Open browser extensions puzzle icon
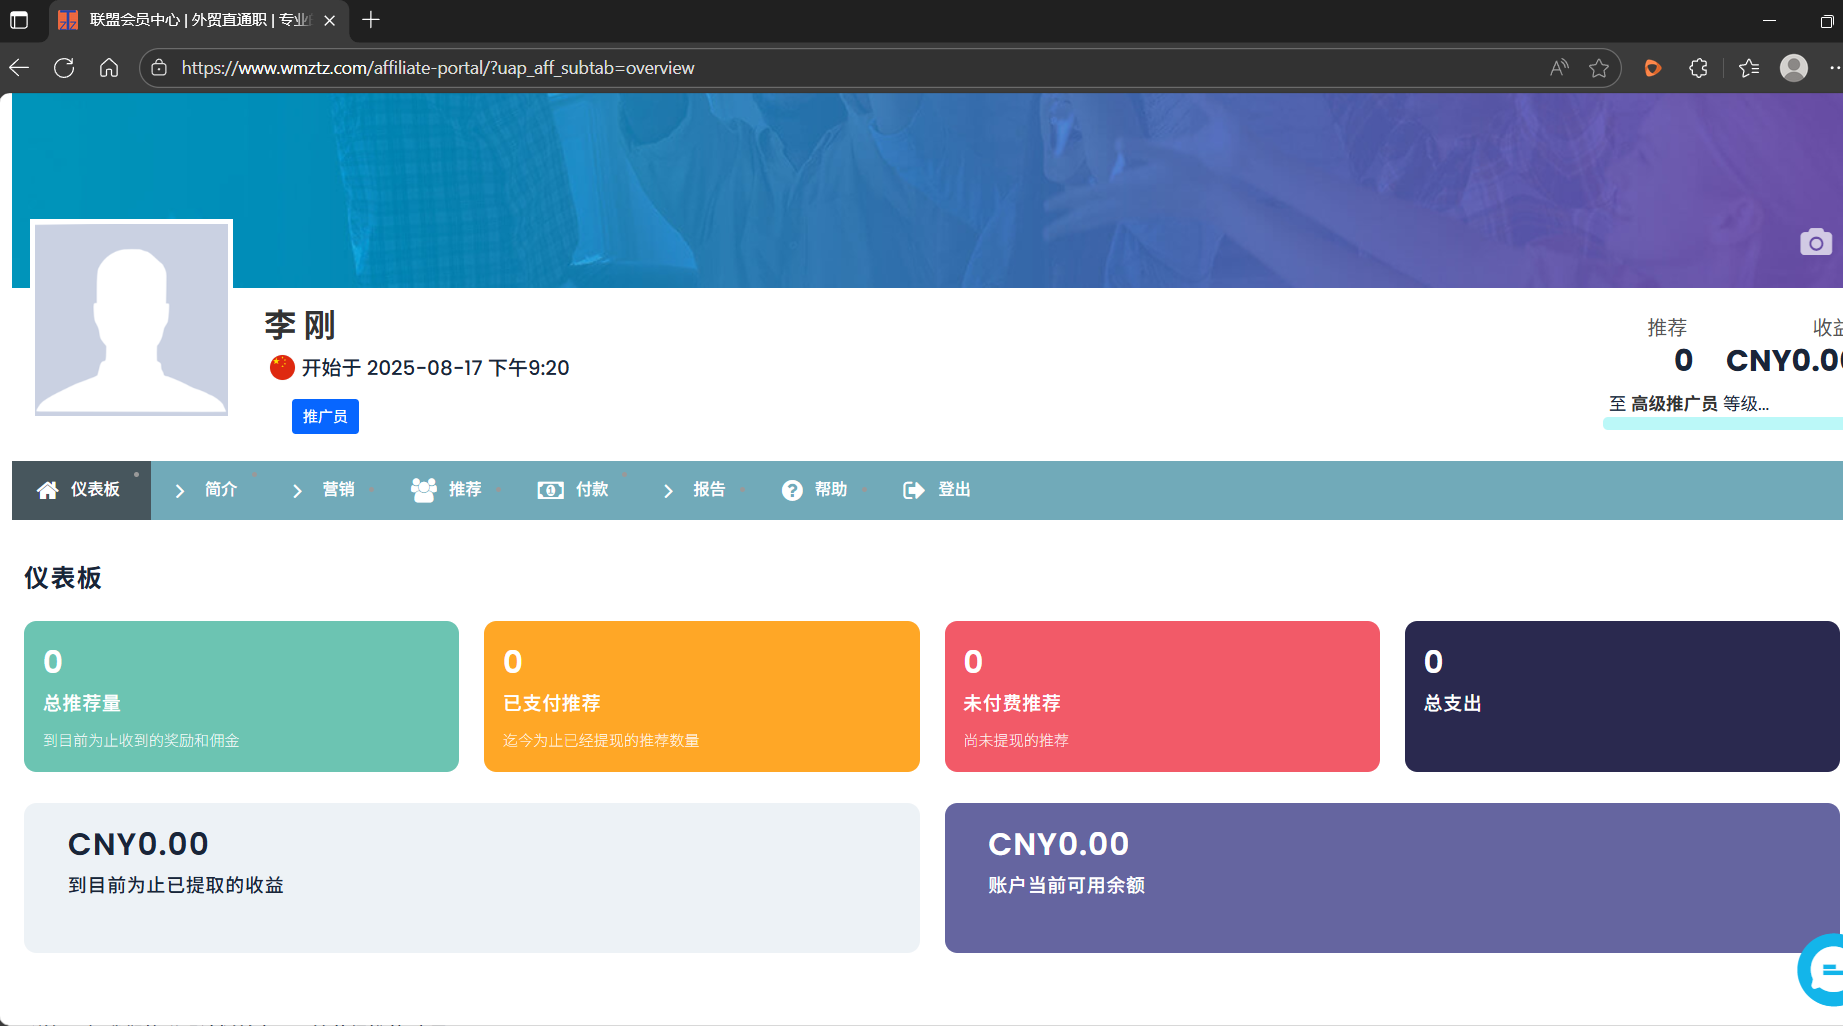The height and width of the screenshot is (1026, 1843). (x=1698, y=68)
